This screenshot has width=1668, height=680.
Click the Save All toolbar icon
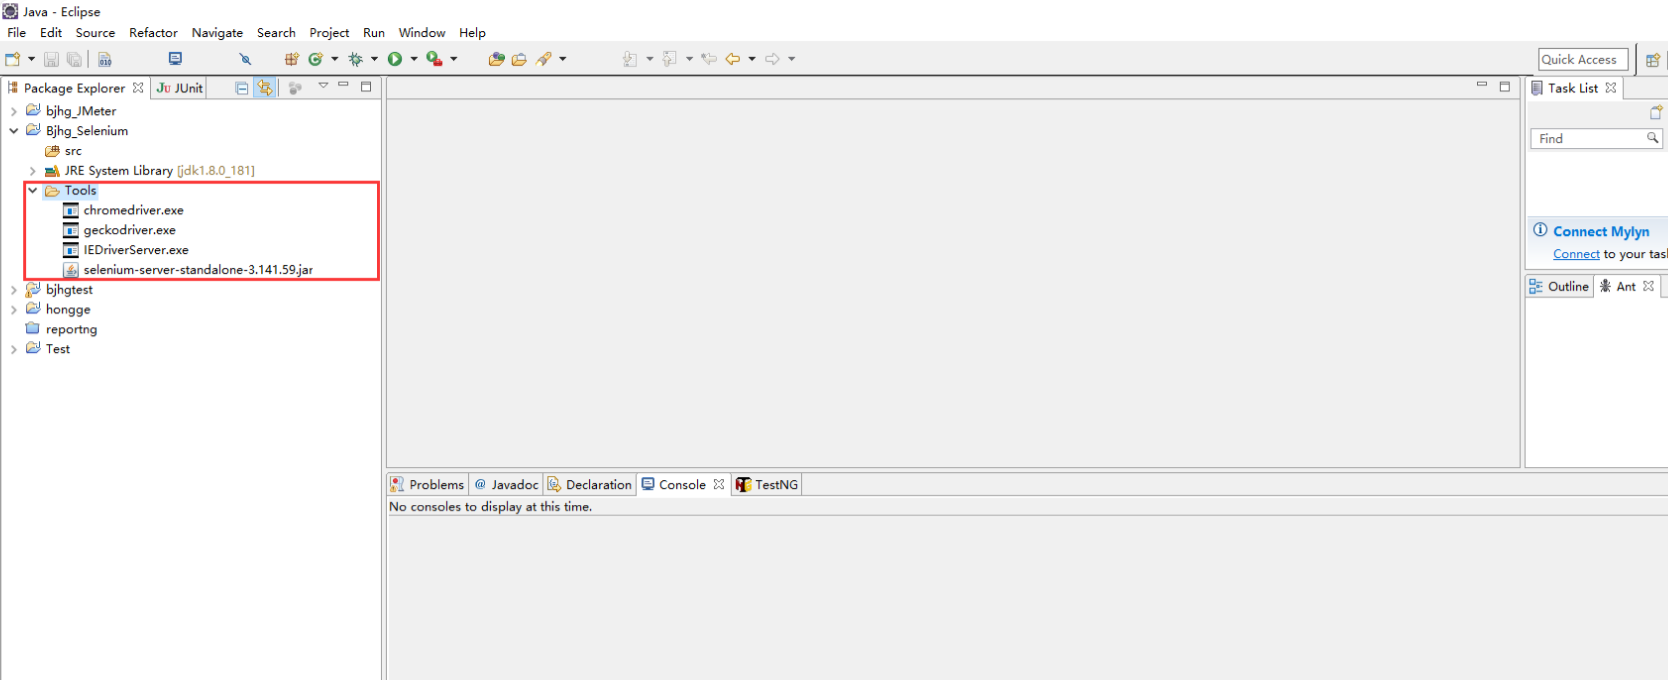[x=74, y=59]
